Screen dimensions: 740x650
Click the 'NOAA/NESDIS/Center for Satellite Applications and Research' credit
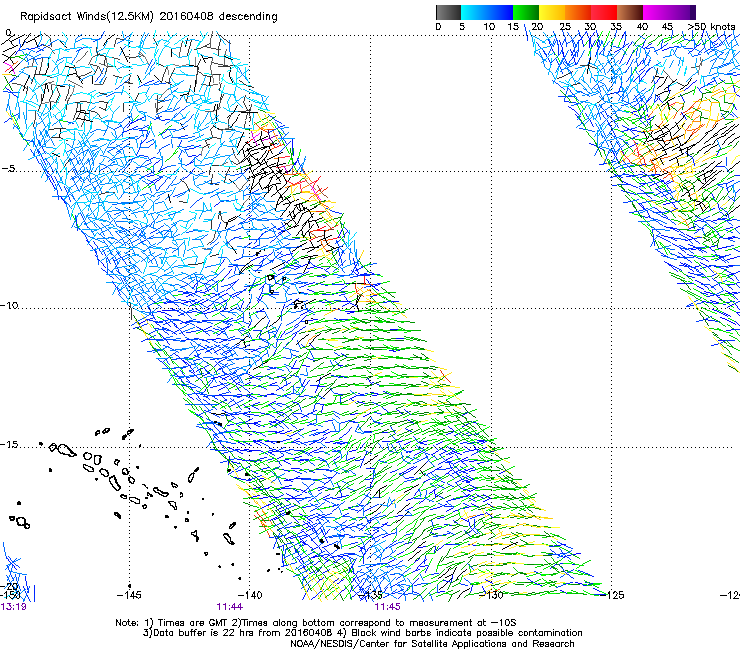[432, 644]
